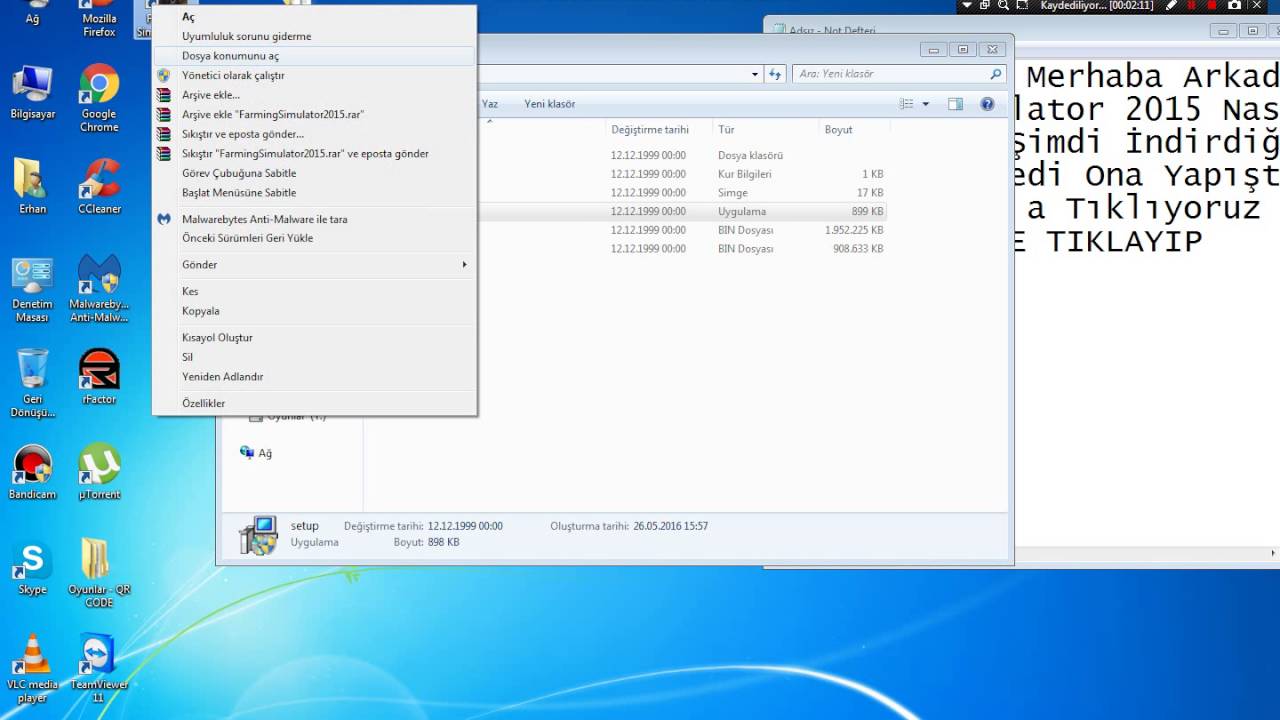Select Görev Çubuğuna Sabitle
Viewport: 1280px width, 720px height.
pos(315,173)
